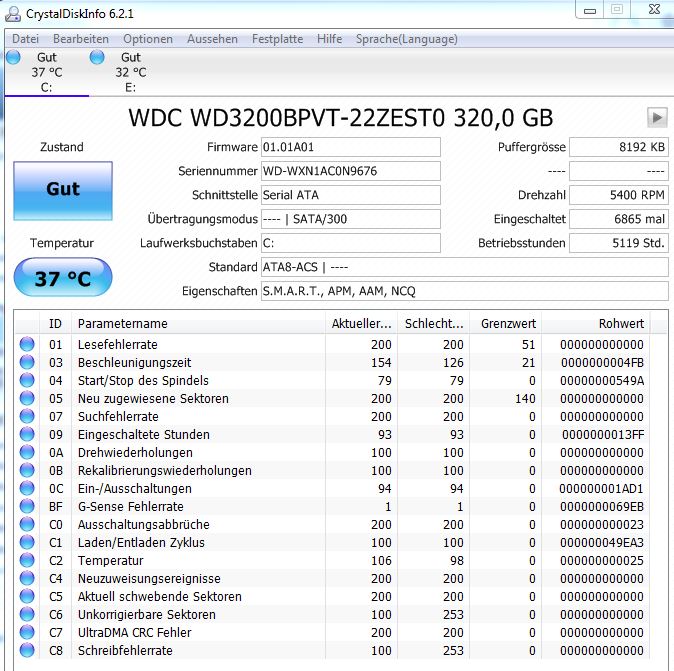Open the Sprache(Language) menu

point(407,39)
